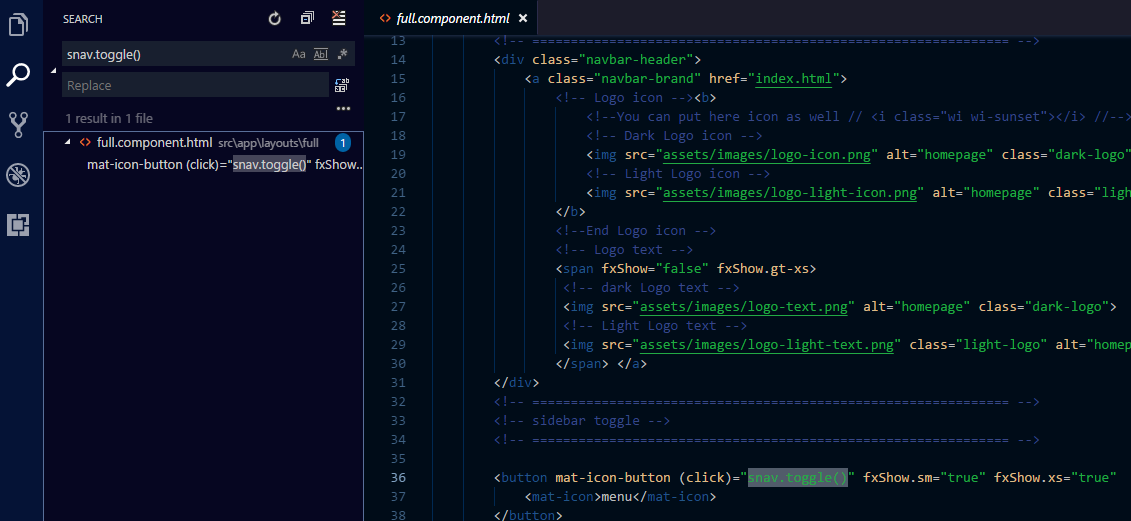1131x521 pixels.
Task: Open the Extensions view icon
Action: (x=18, y=225)
